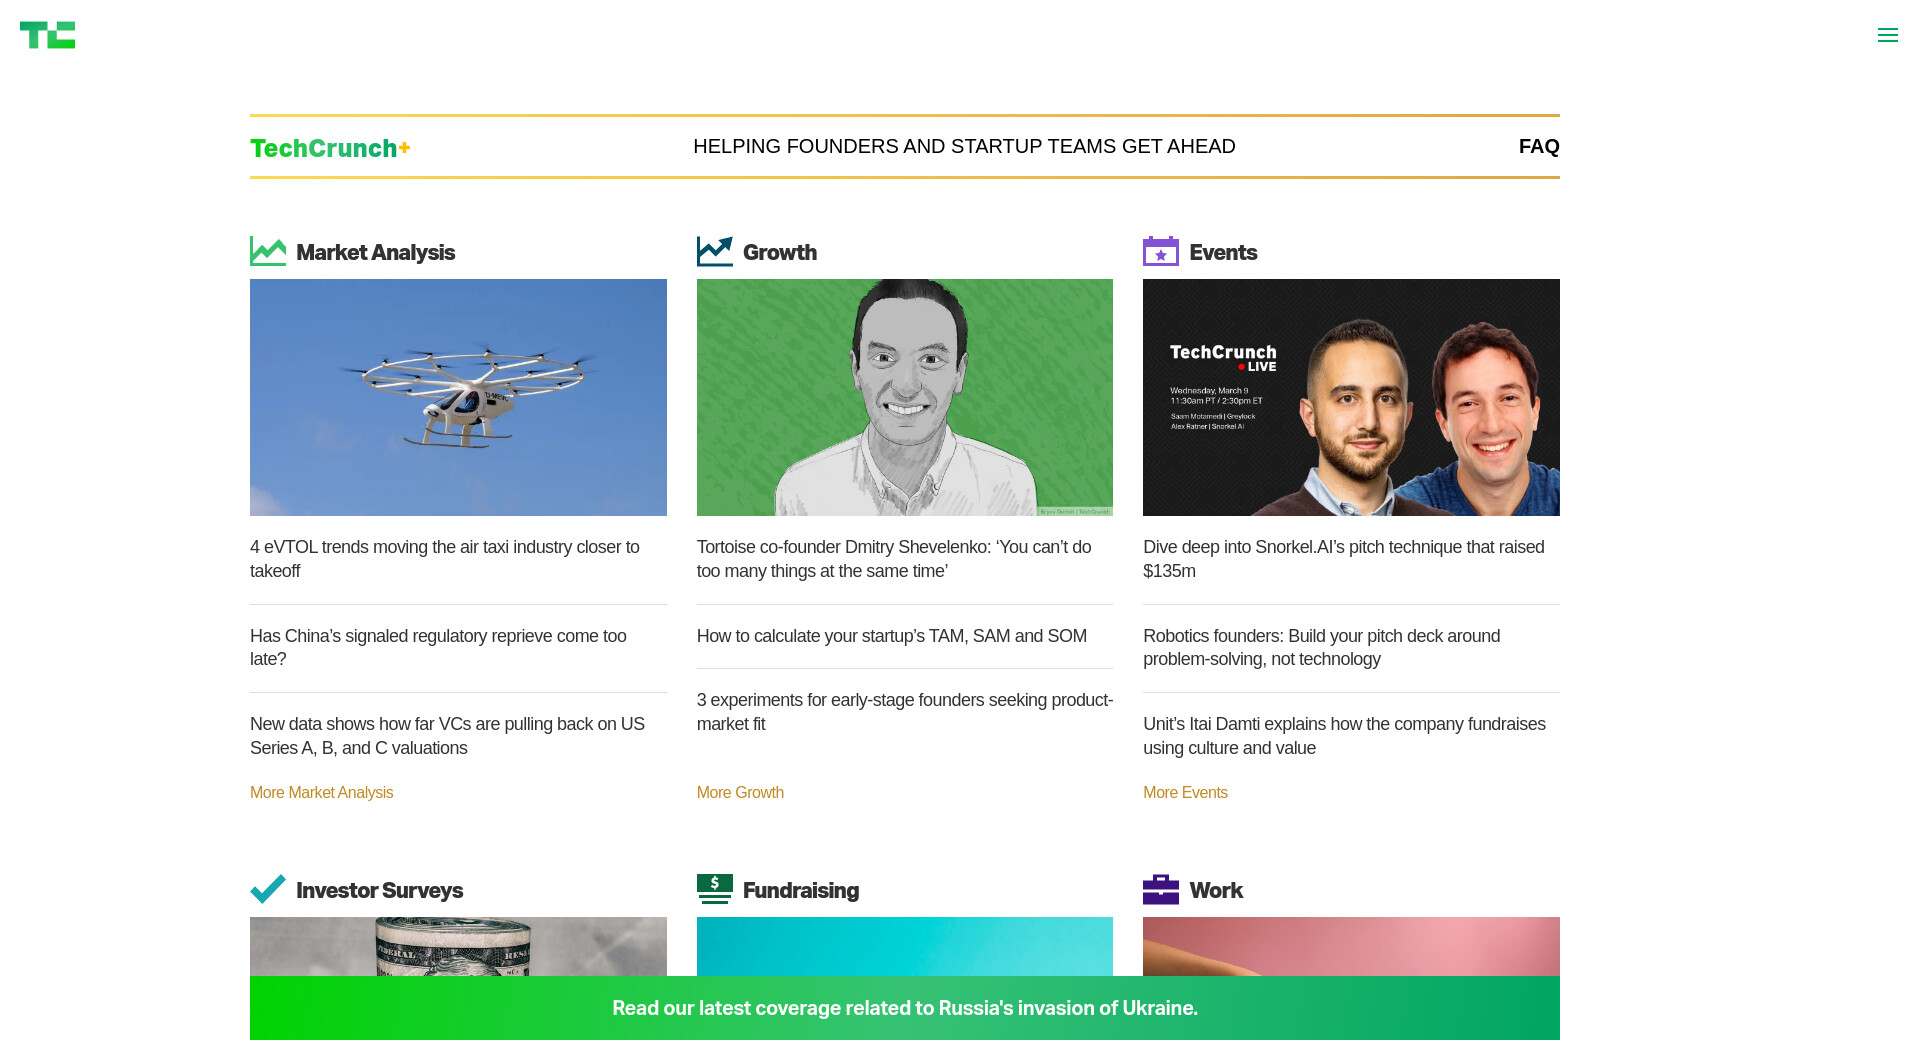Click the TechCrunch TC logo
1920x1040 pixels.
[47, 35]
